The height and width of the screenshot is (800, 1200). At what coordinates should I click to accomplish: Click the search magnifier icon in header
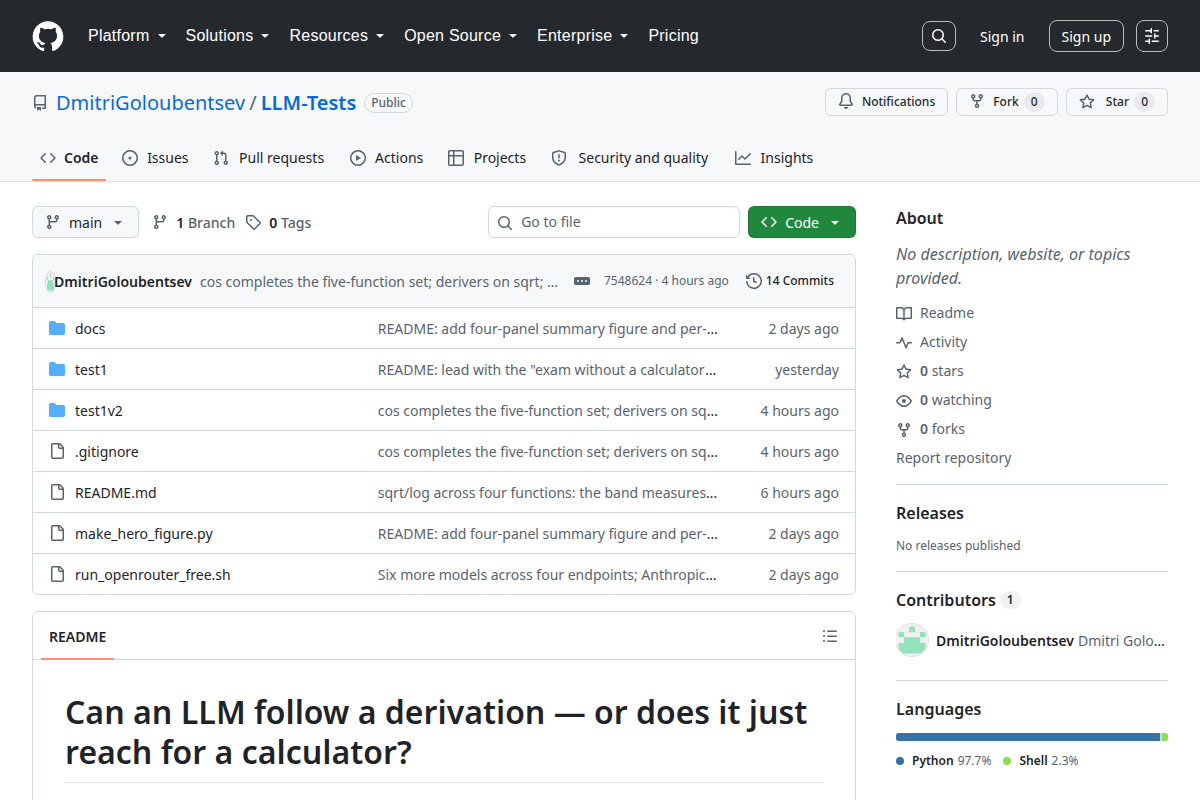click(938, 36)
